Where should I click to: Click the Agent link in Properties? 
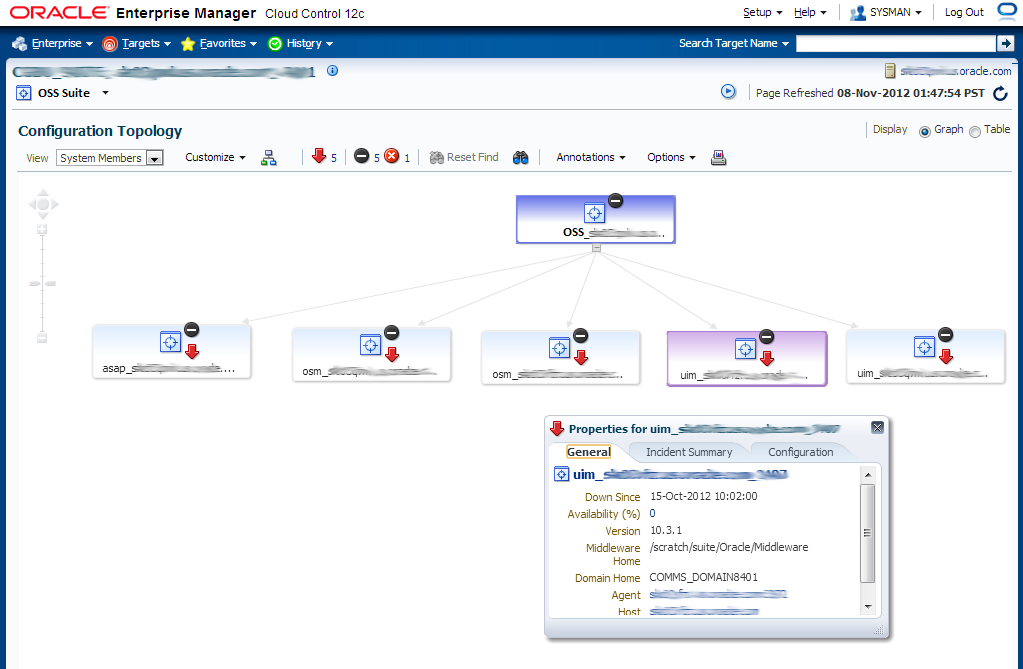718,595
